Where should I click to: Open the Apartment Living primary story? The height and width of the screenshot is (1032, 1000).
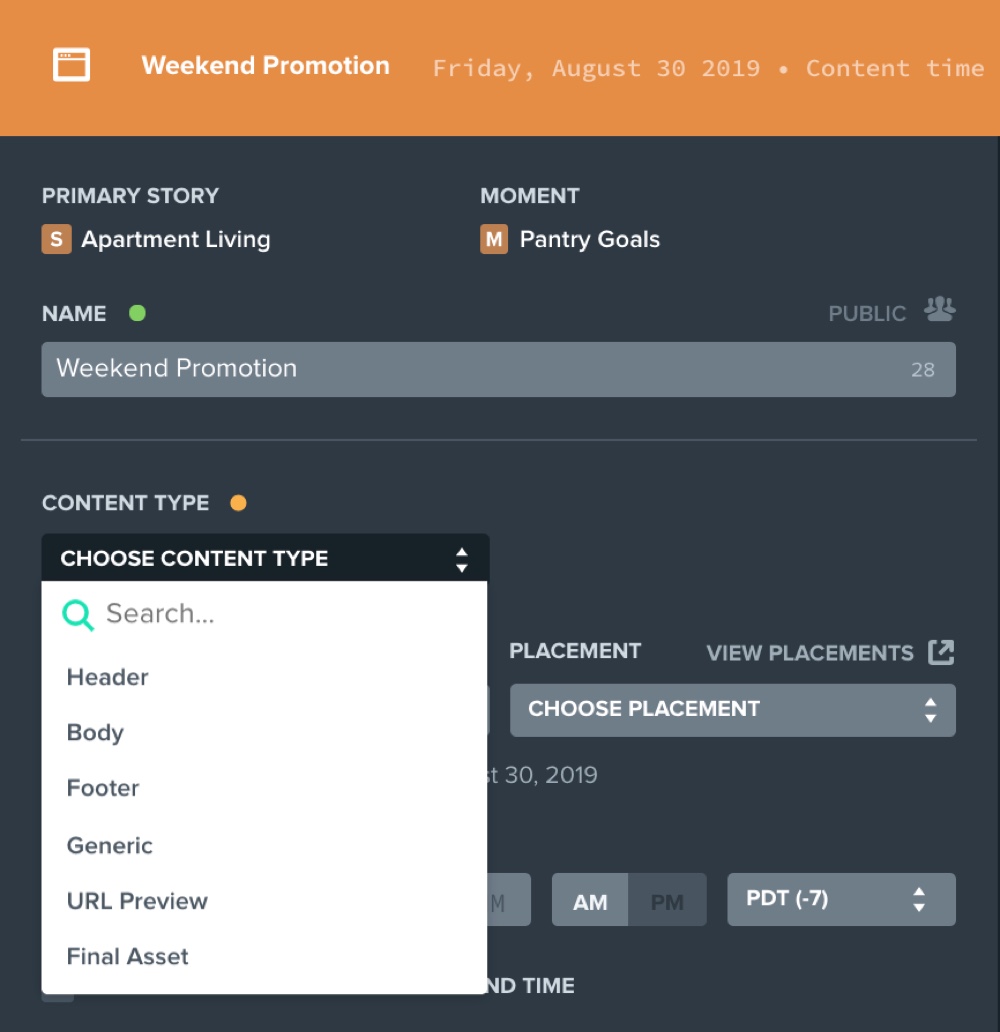pyautogui.click(x=176, y=239)
